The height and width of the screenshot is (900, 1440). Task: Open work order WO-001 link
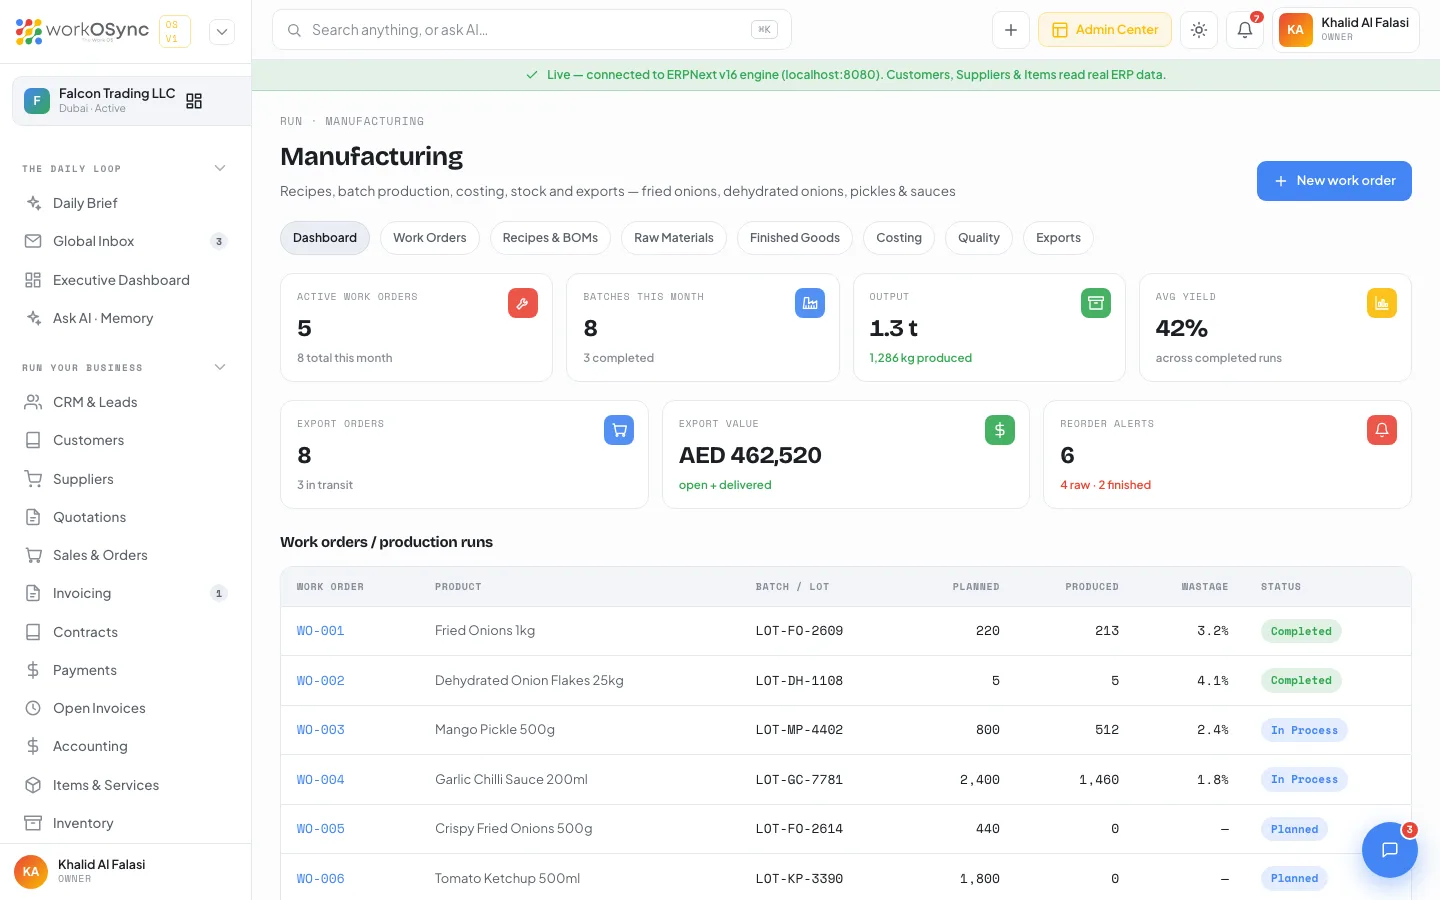pos(320,631)
